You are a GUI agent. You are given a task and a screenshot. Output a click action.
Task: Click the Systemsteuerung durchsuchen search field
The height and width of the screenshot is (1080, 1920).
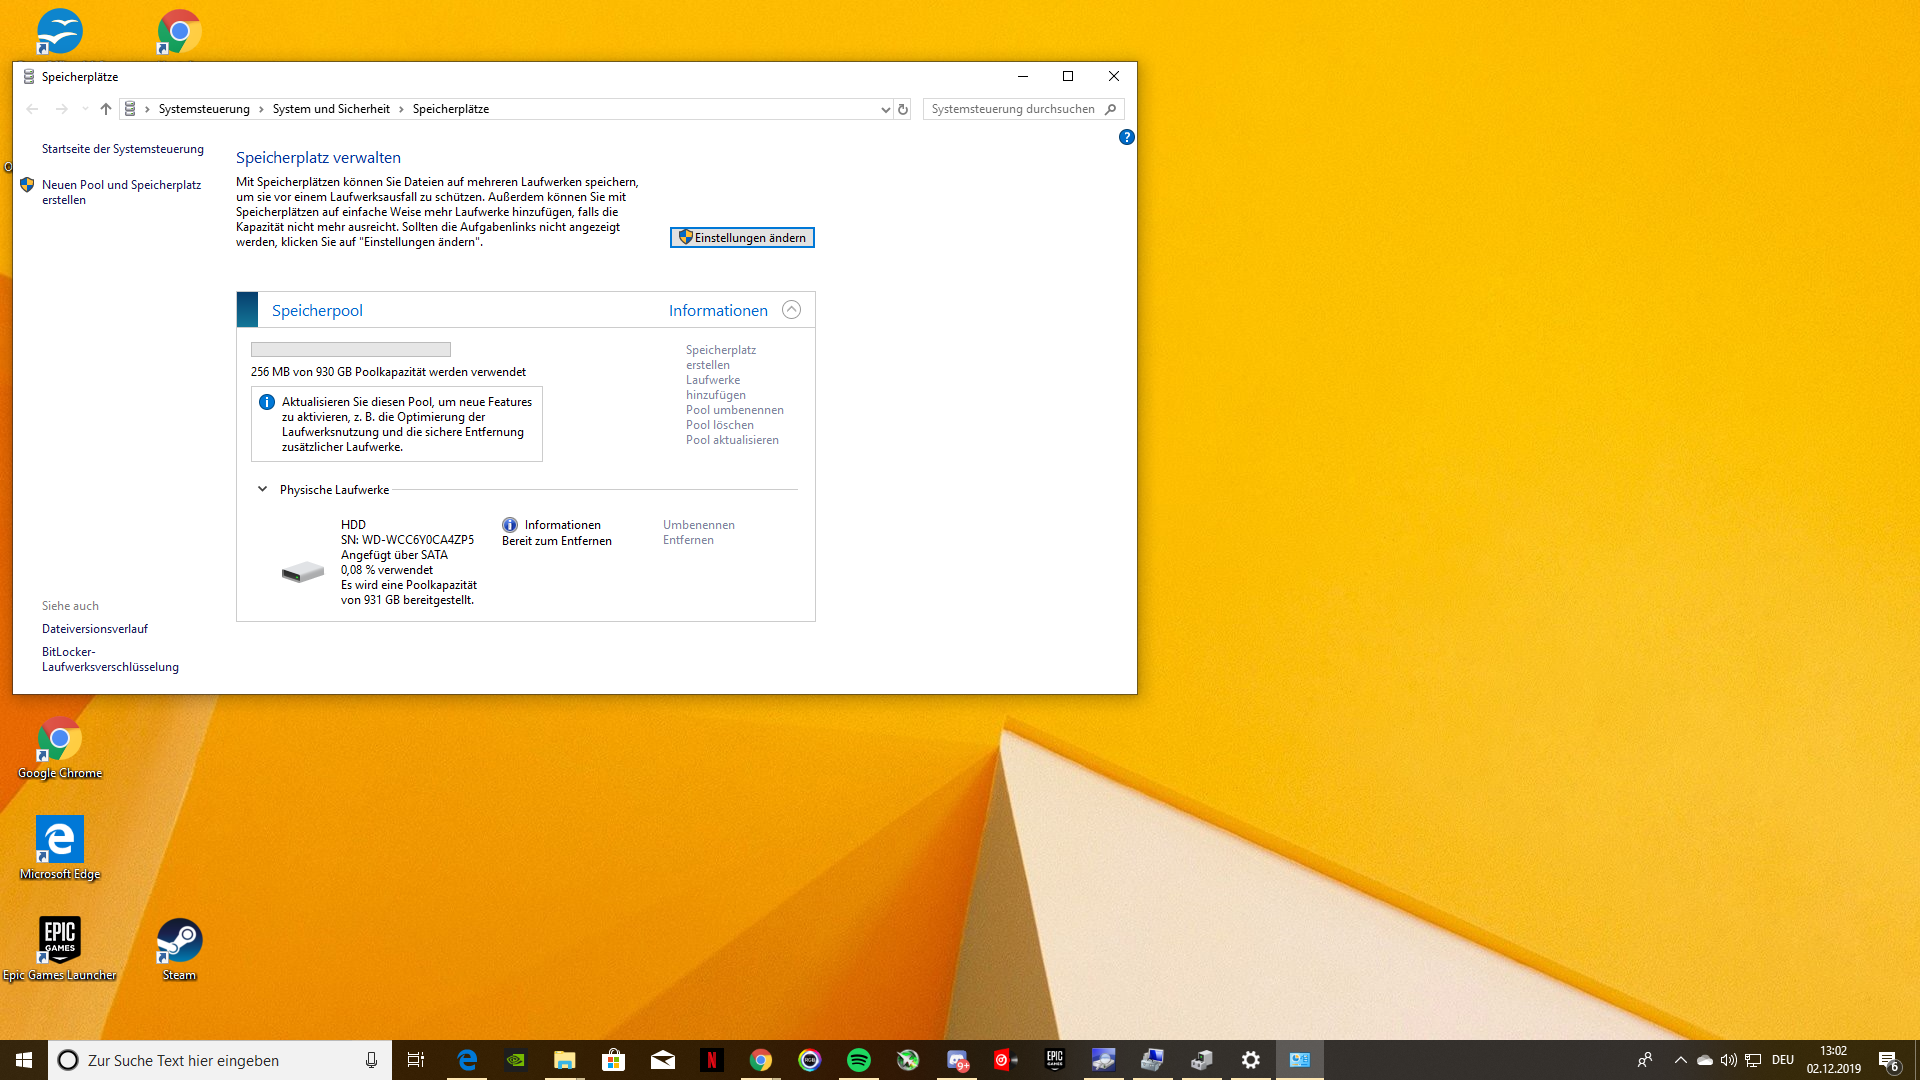[x=1012, y=109]
